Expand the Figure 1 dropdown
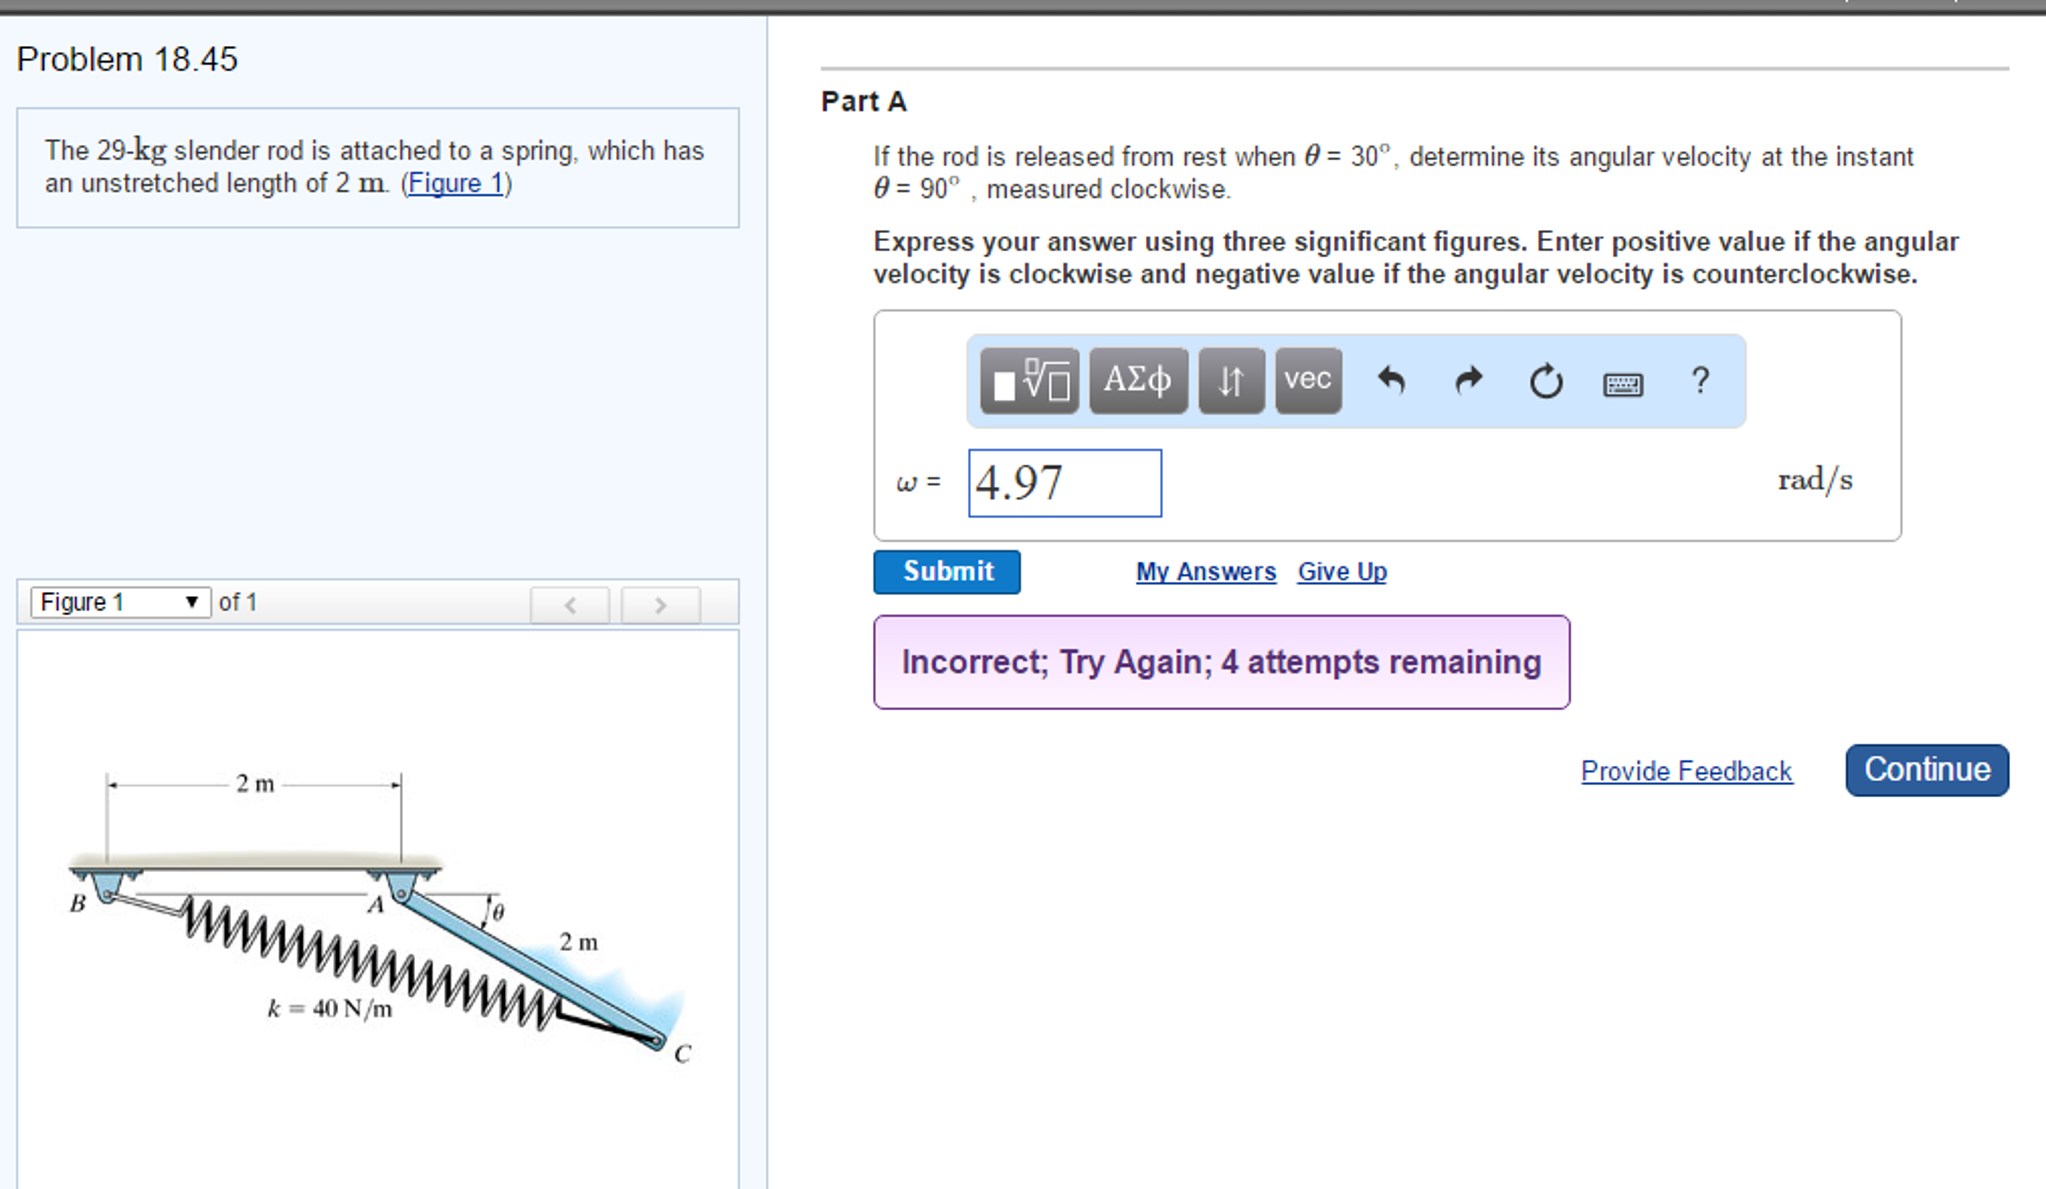2046x1189 pixels. tap(120, 602)
